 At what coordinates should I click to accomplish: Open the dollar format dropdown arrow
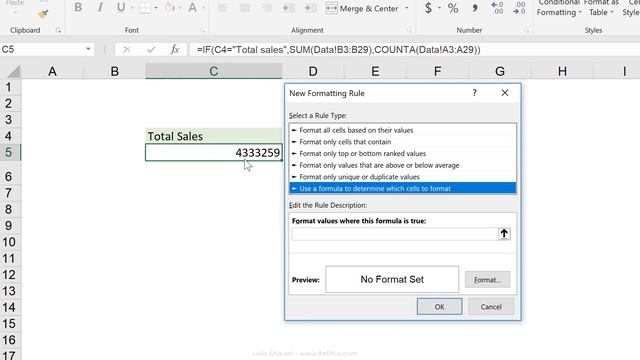point(440,8)
